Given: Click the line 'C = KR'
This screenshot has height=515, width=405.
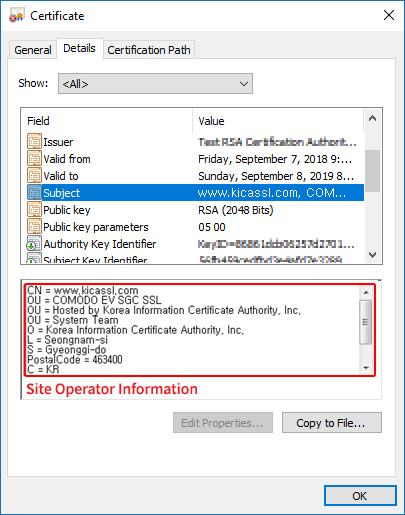Looking at the screenshot, I should [43, 369].
